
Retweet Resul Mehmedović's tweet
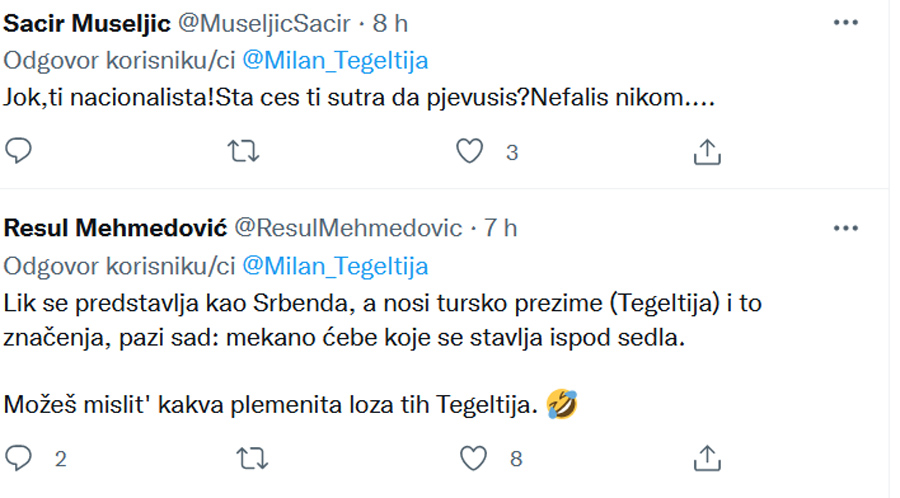252,458
